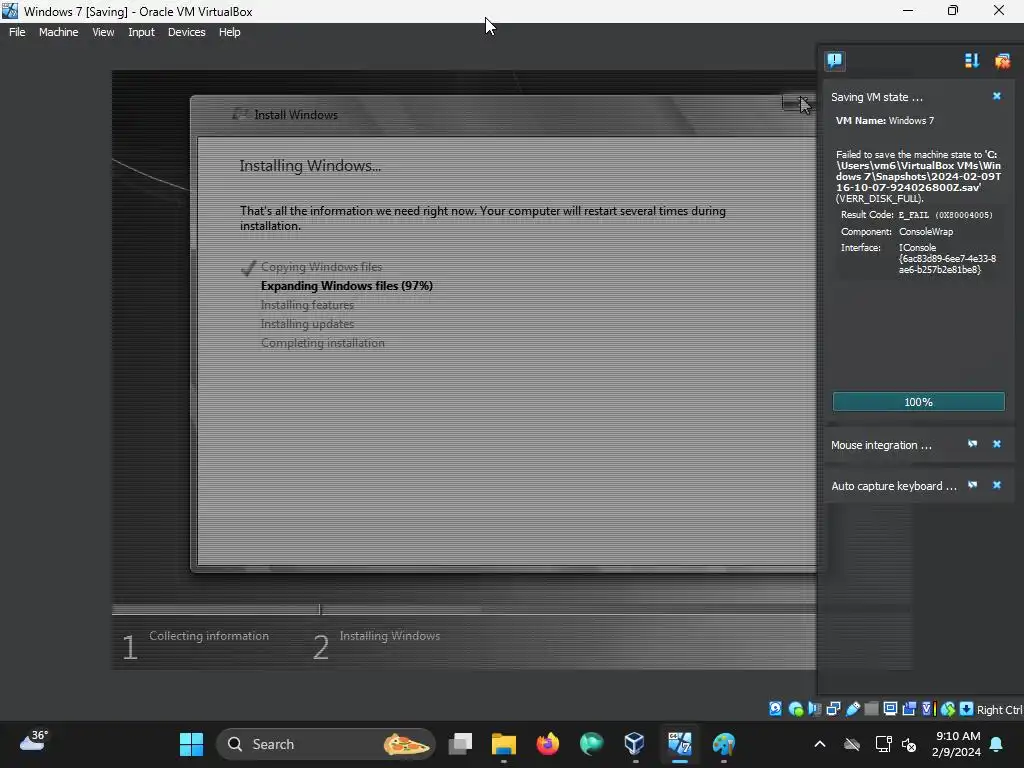Screen dimensions: 1024x768
Task: Expand the Mouse integration notification
Action: pyautogui.click(x=881, y=445)
